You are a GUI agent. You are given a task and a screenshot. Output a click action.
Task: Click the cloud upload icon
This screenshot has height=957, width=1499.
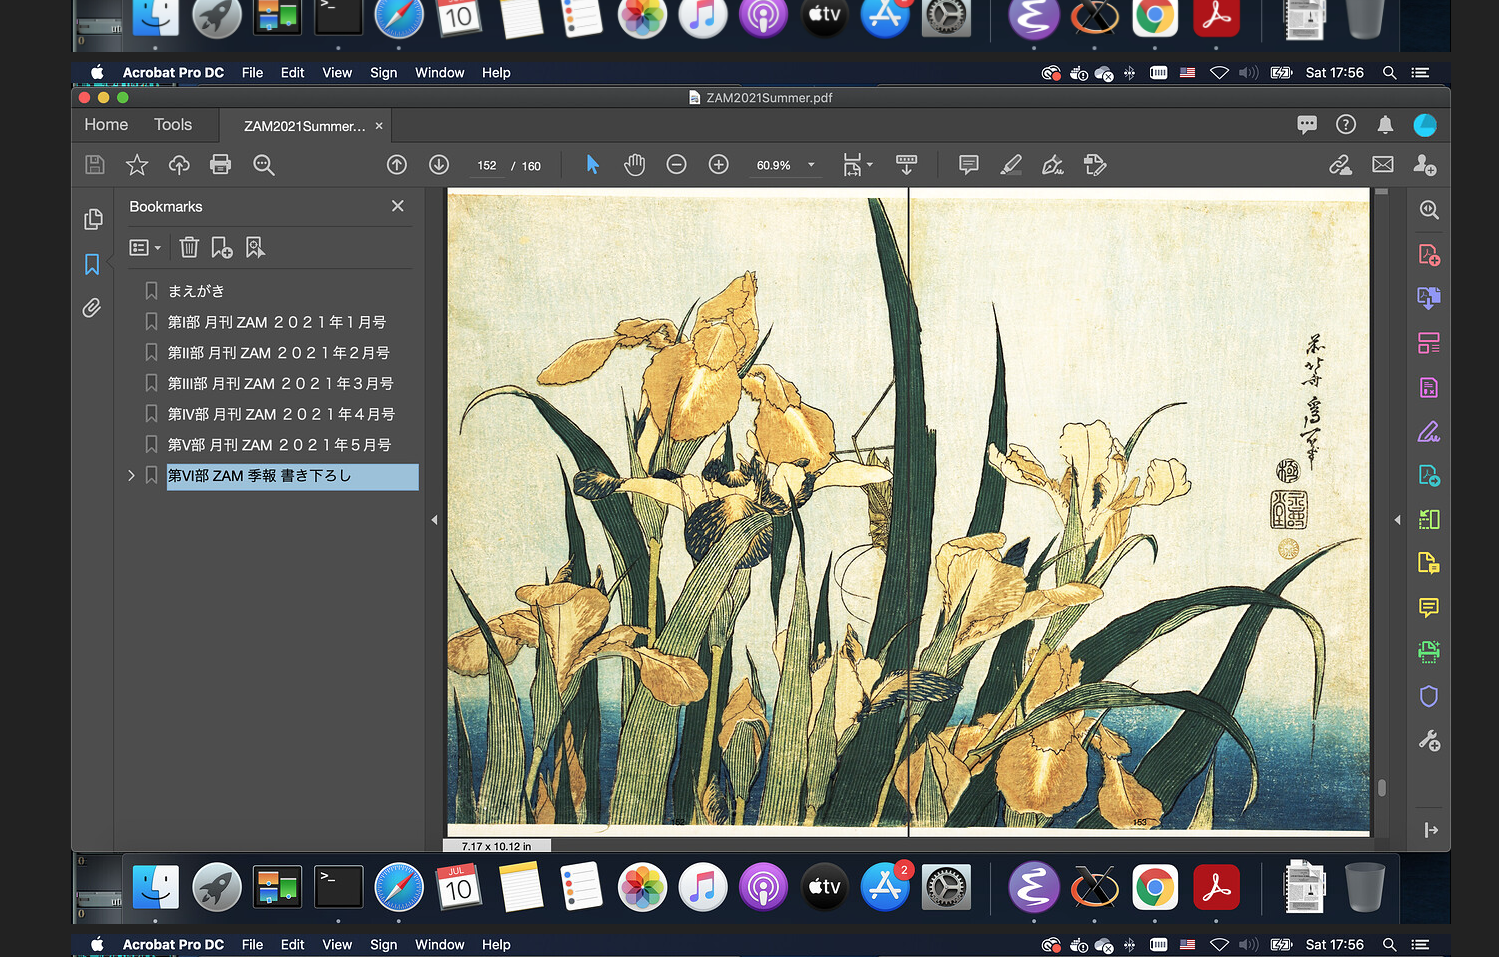point(179,165)
